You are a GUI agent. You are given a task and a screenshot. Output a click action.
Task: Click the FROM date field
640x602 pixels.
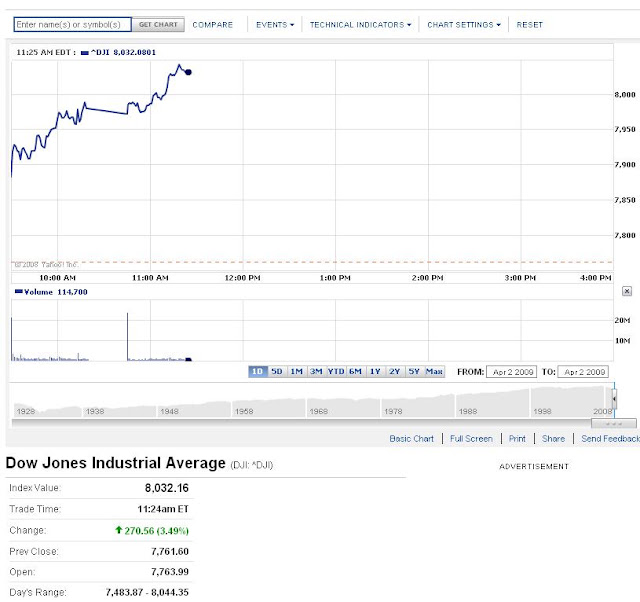pos(511,372)
